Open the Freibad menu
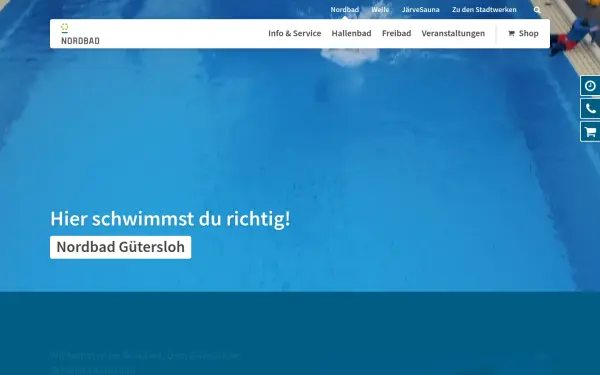Viewport: 600px width, 375px height. coord(396,34)
